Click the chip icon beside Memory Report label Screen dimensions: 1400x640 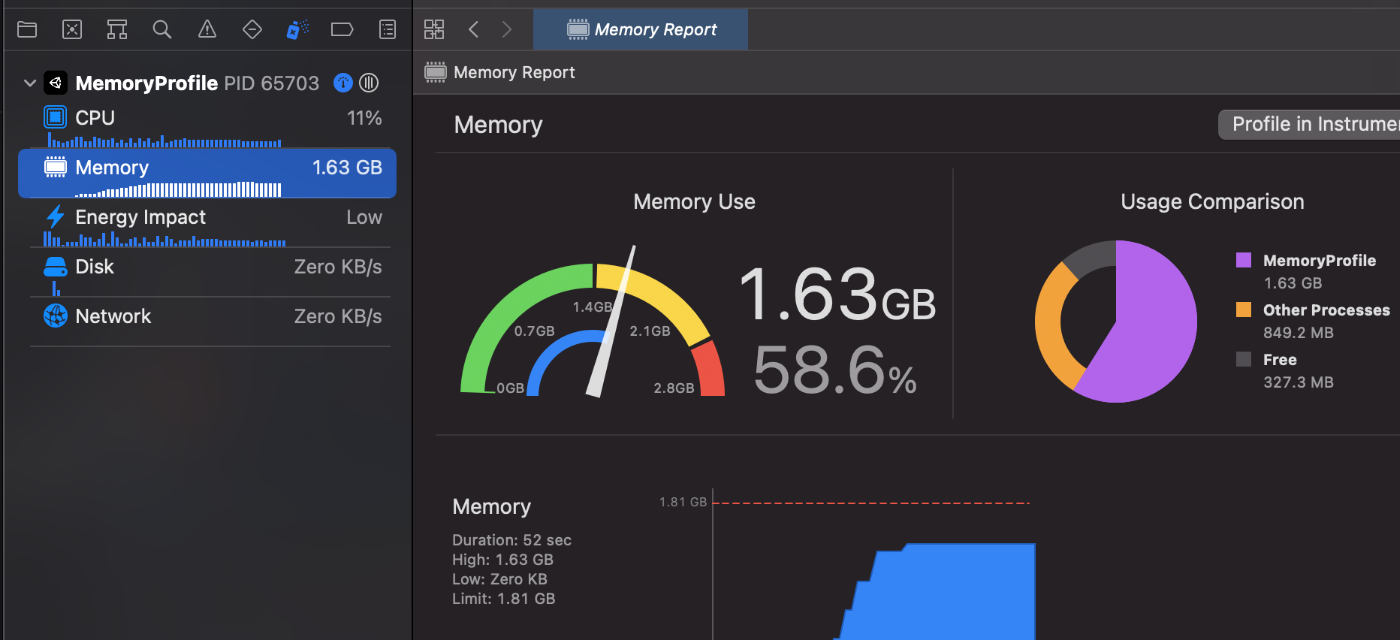[435, 72]
